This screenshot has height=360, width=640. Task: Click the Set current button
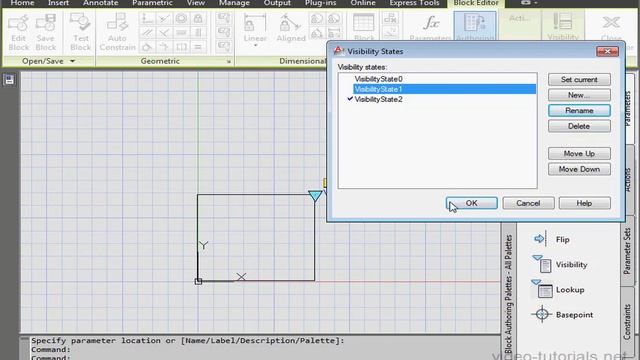pos(579,80)
